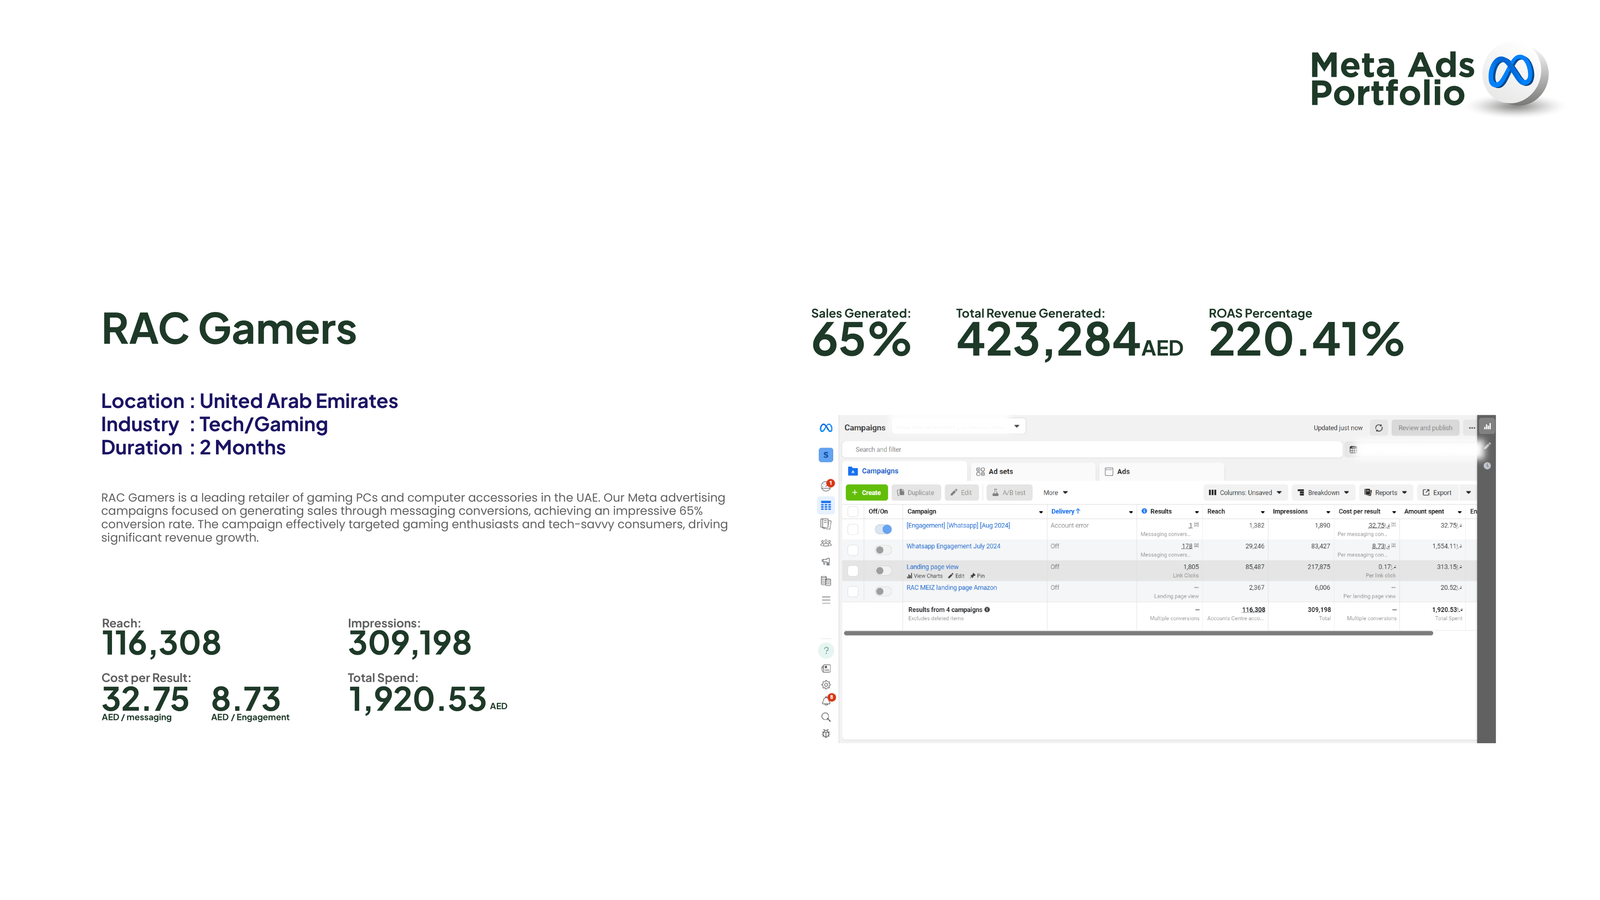Open the Campaign column header menu arrow
This screenshot has width=1600, height=900.
(x=1041, y=512)
